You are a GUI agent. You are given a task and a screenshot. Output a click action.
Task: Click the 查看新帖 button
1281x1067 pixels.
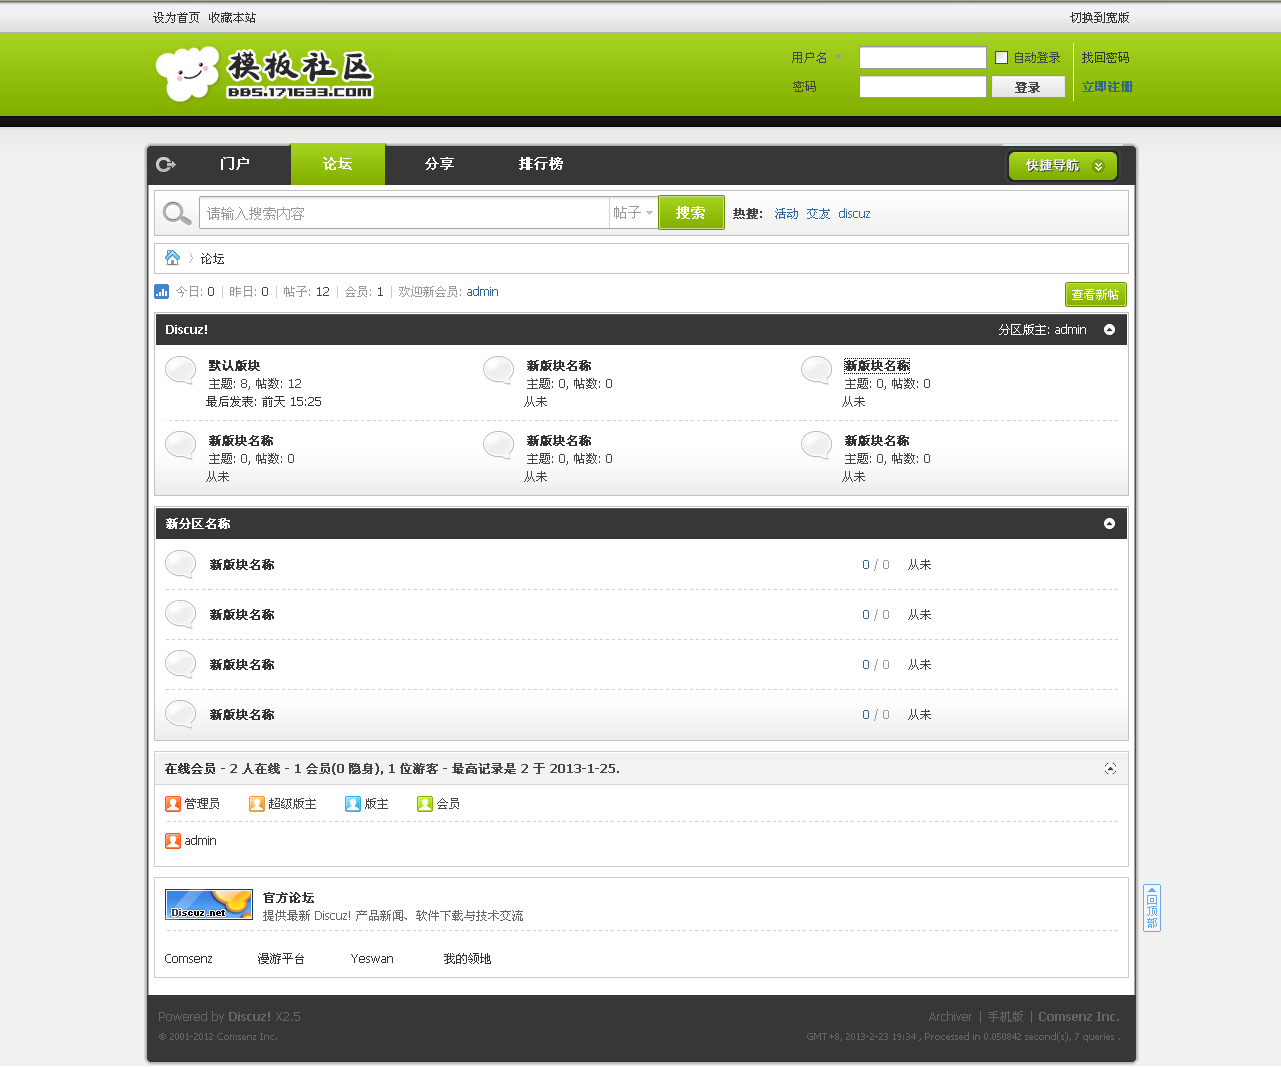pyautogui.click(x=1096, y=295)
